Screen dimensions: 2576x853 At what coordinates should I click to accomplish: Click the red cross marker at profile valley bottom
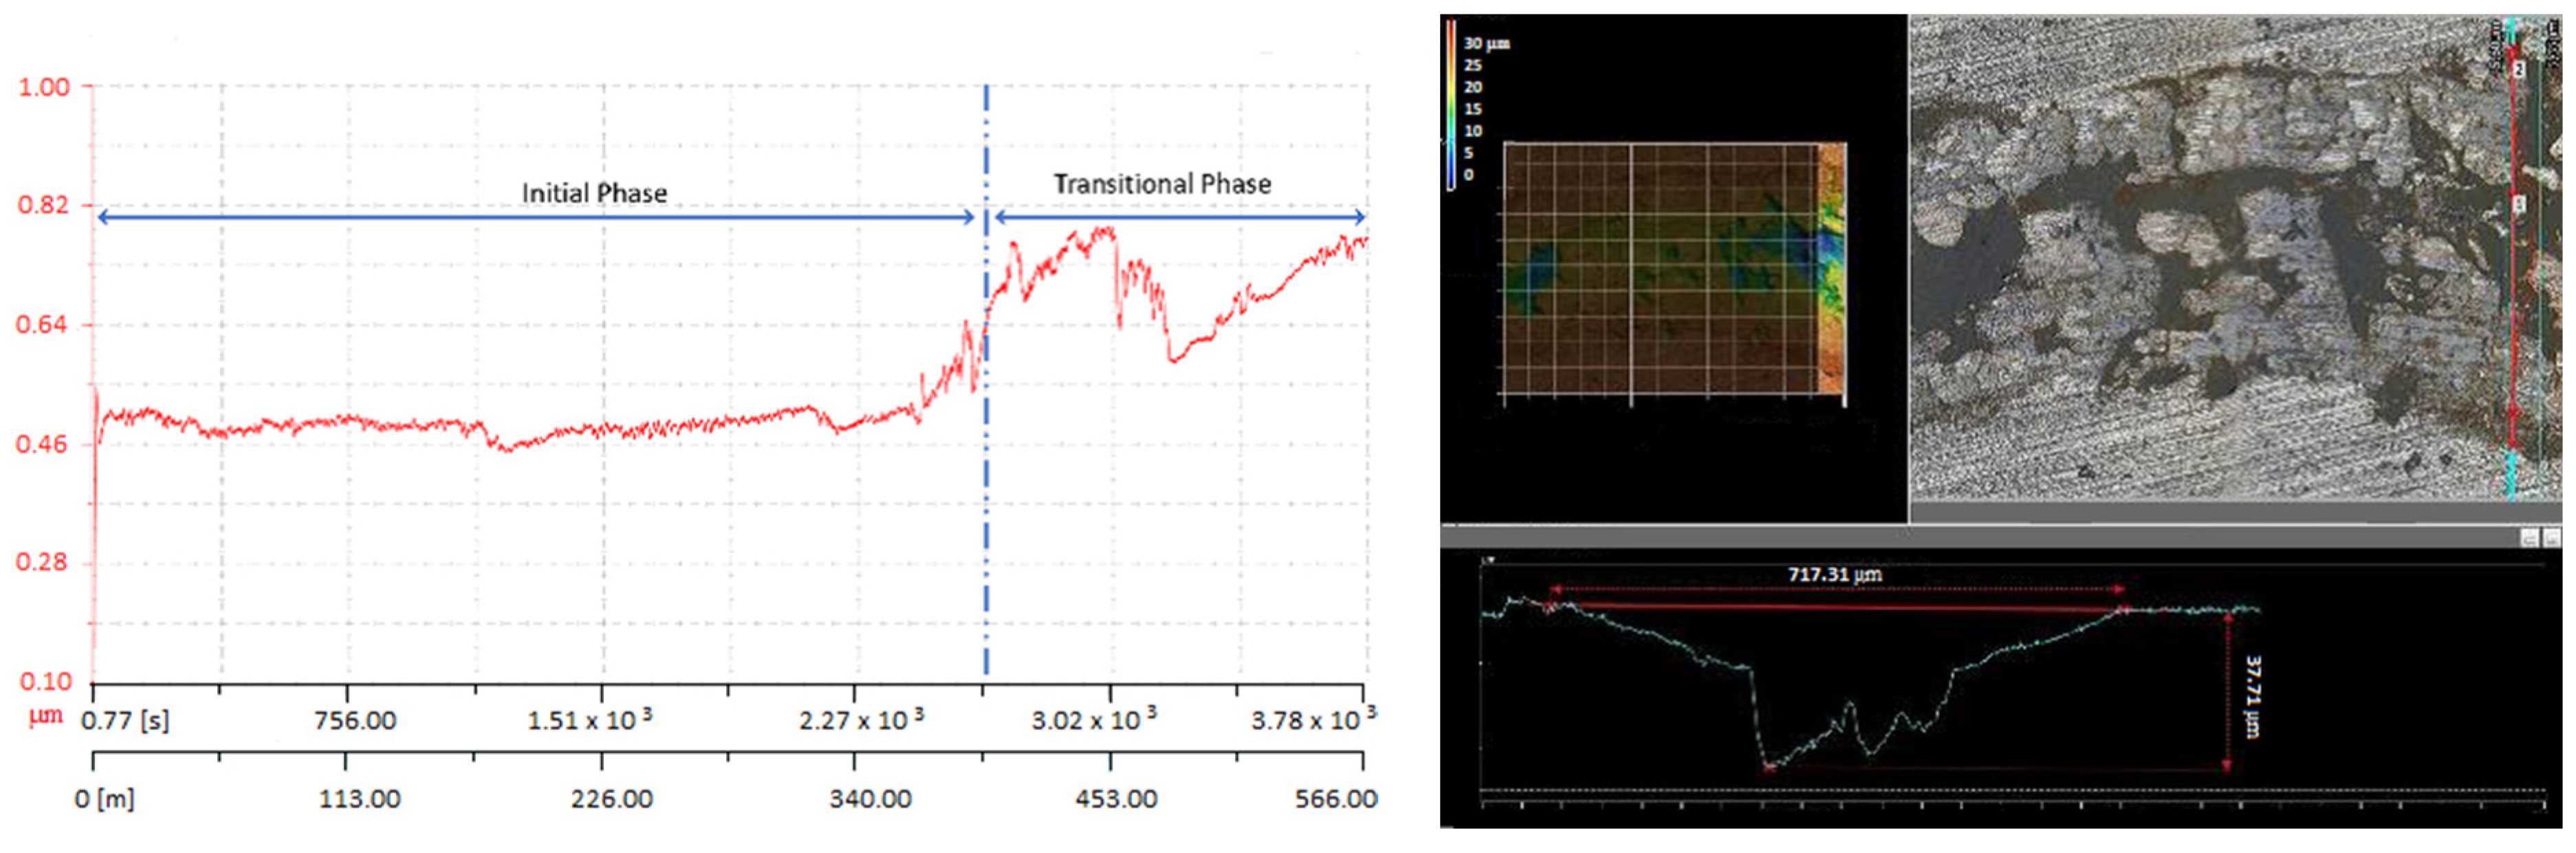point(1768,767)
